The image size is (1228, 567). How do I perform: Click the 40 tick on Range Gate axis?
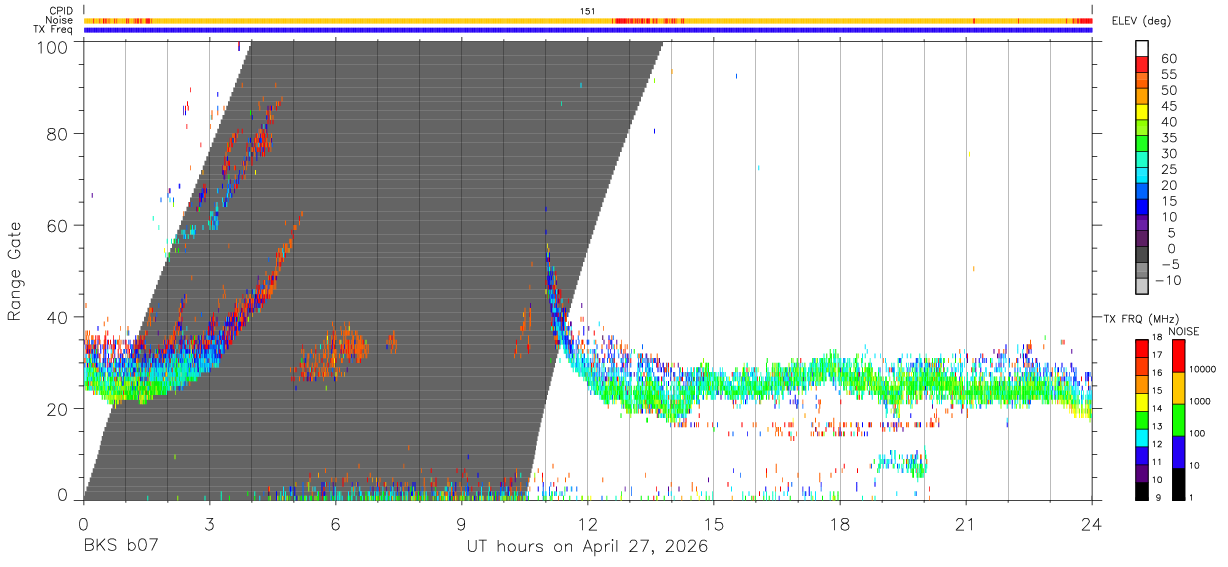[57, 317]
